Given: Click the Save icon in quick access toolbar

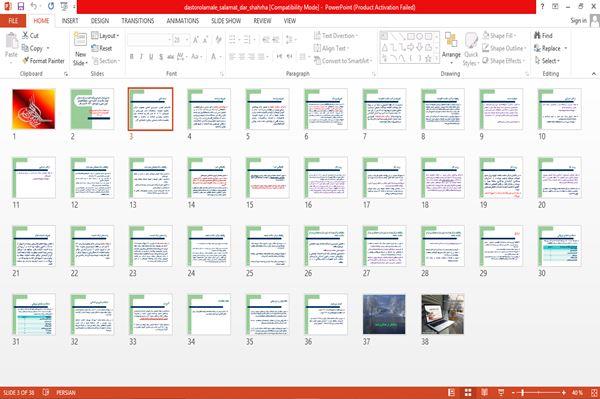Looking at the screenshot, I should pos(21,6).
